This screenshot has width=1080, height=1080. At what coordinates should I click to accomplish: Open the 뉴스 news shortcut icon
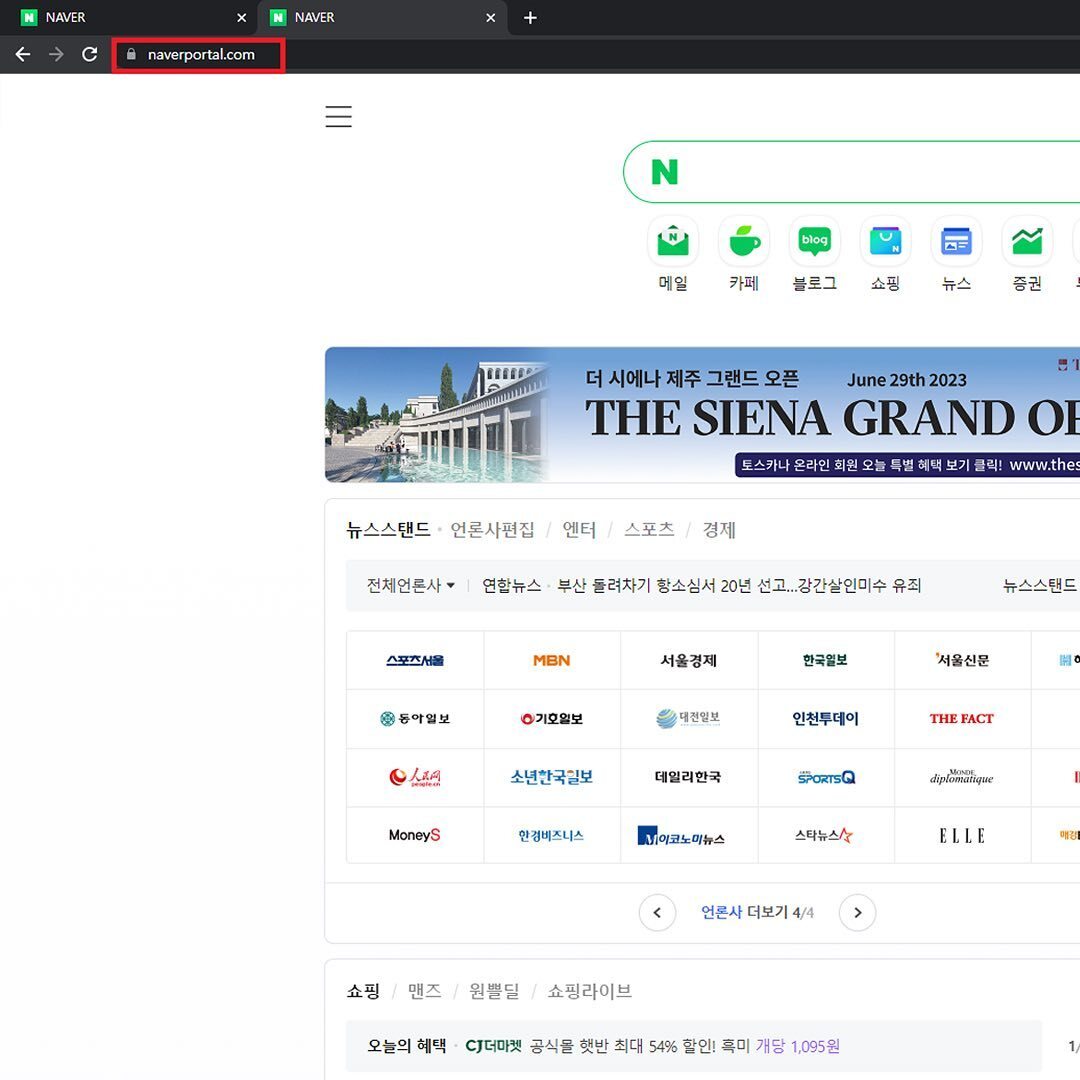pyautogui.click(x=957, y=241)
